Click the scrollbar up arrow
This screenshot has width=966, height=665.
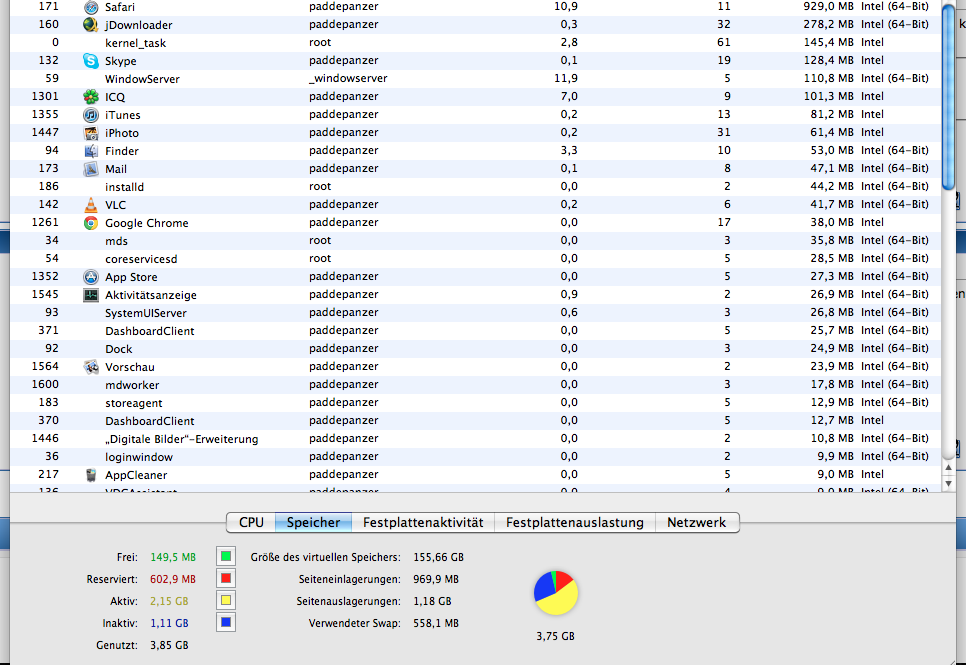pos(948,468)
